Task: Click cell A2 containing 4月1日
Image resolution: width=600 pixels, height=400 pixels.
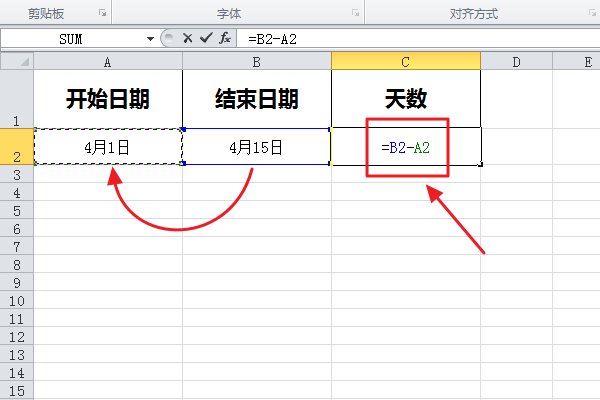Action: coord(107,147)
